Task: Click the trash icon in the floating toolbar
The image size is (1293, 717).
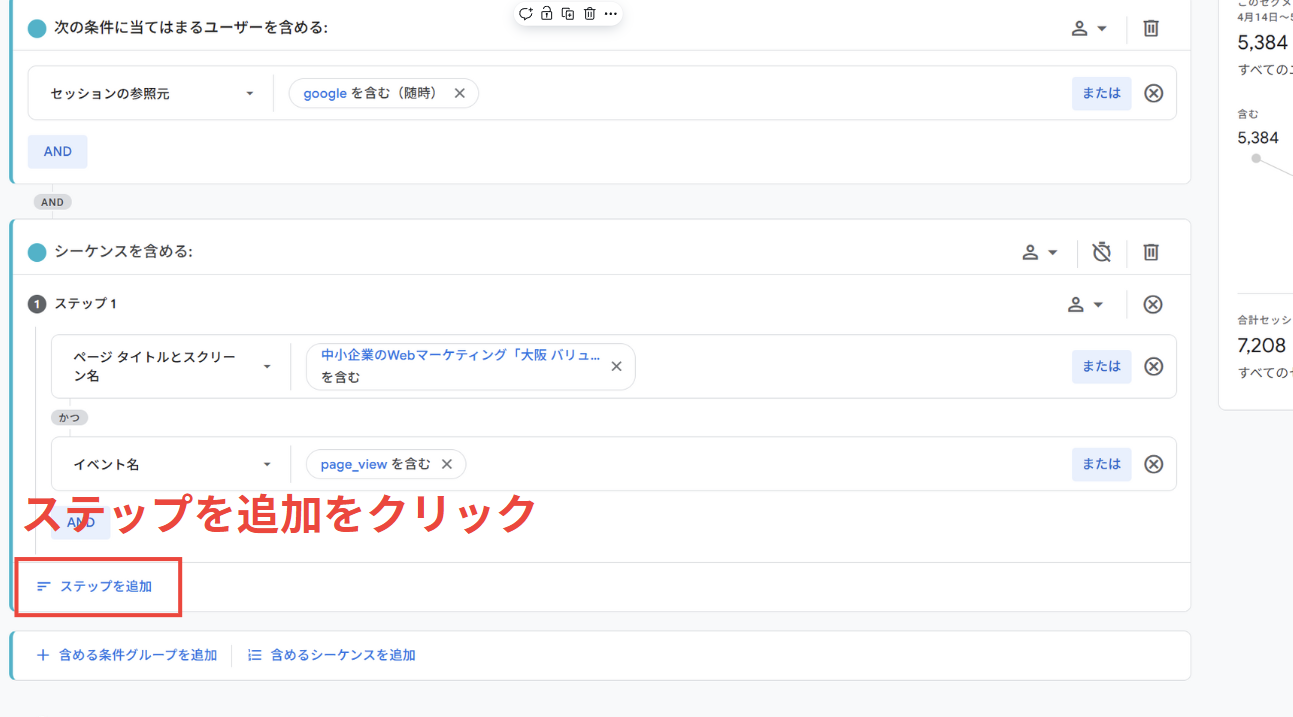Action: [589, 14]
